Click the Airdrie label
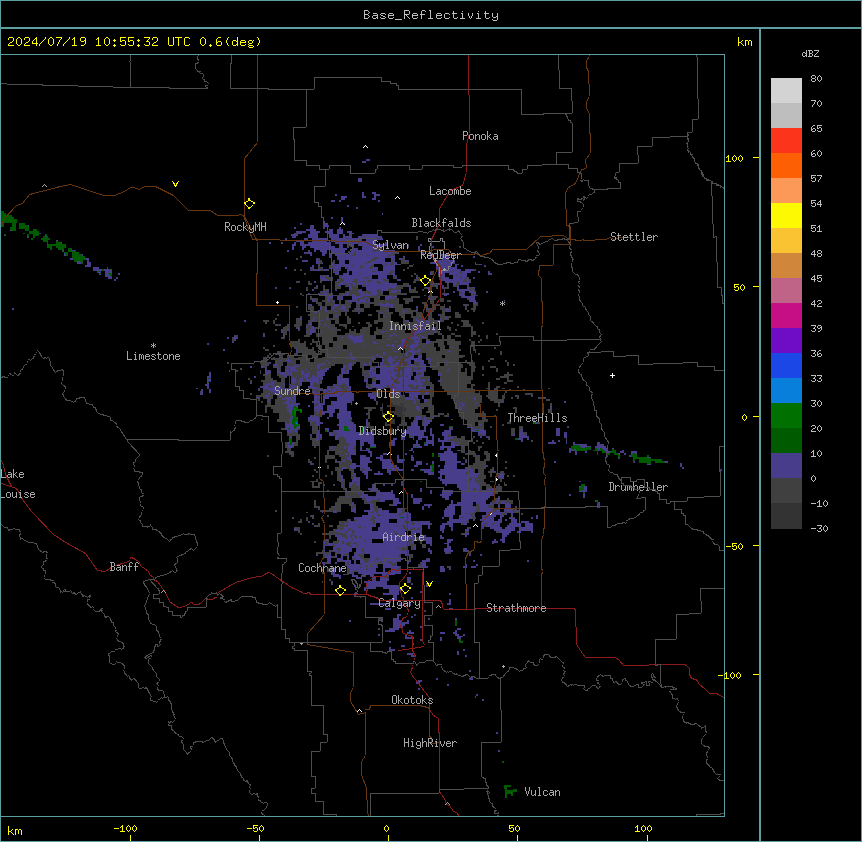Image resolution: width=862 pixels, height=842 pixels. coord(404,537)
